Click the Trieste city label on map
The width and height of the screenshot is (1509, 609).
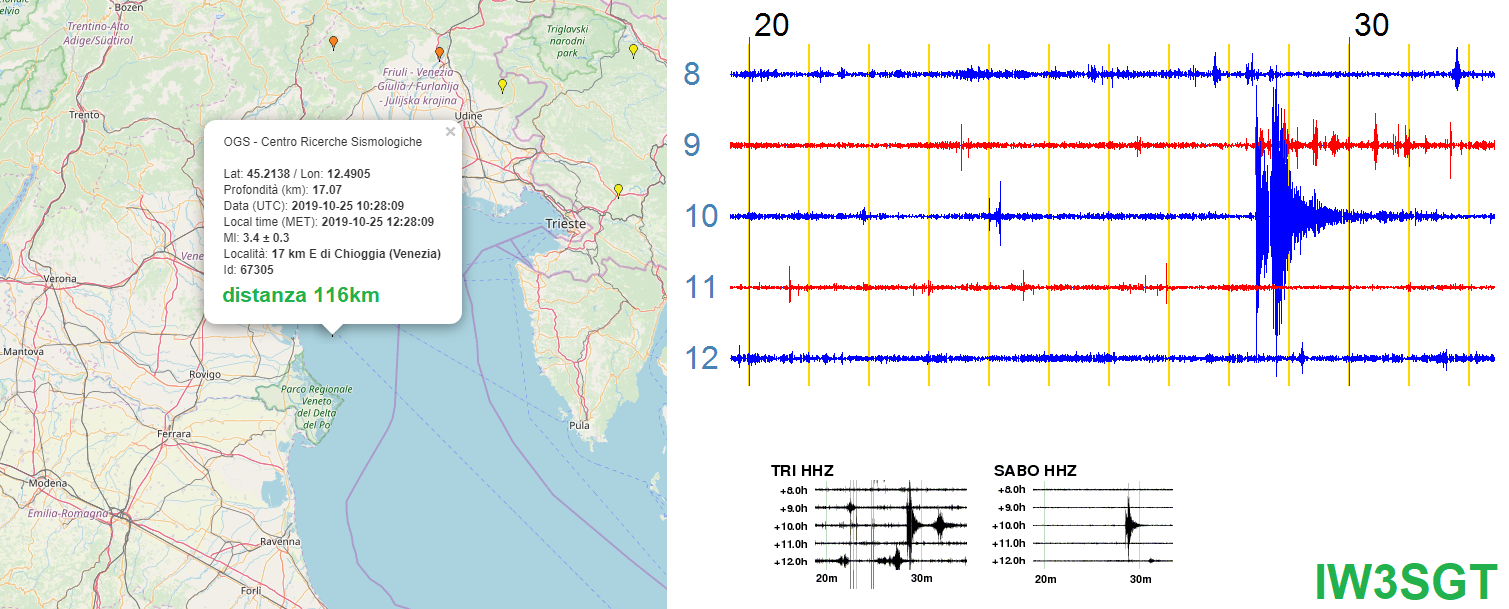point(566,223)
